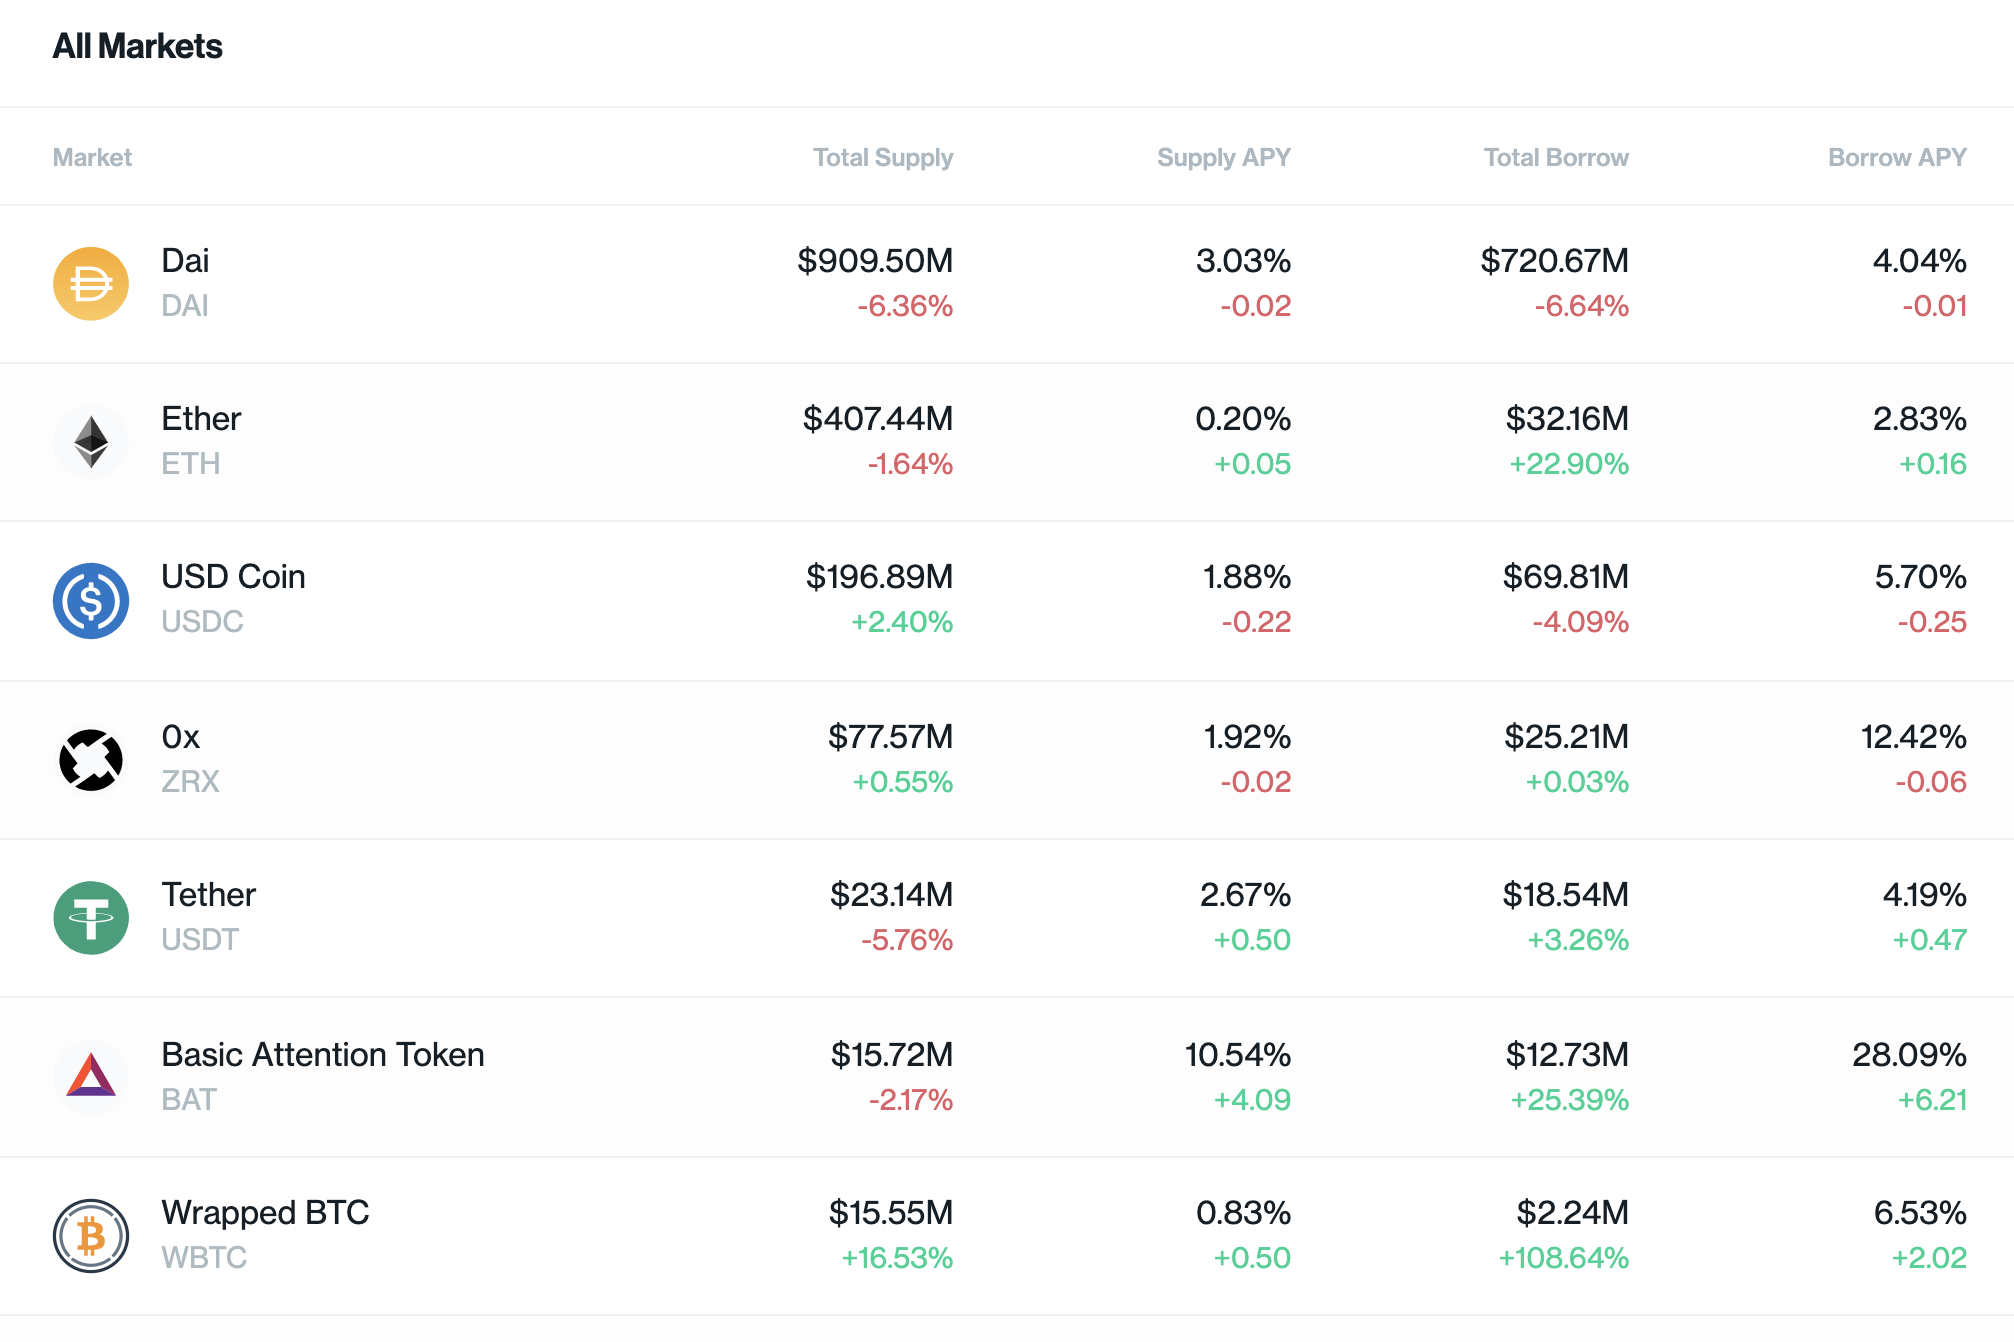Click Ether supply APY 0.20%
The image size is (2014, 1342).
point(1243,419)
